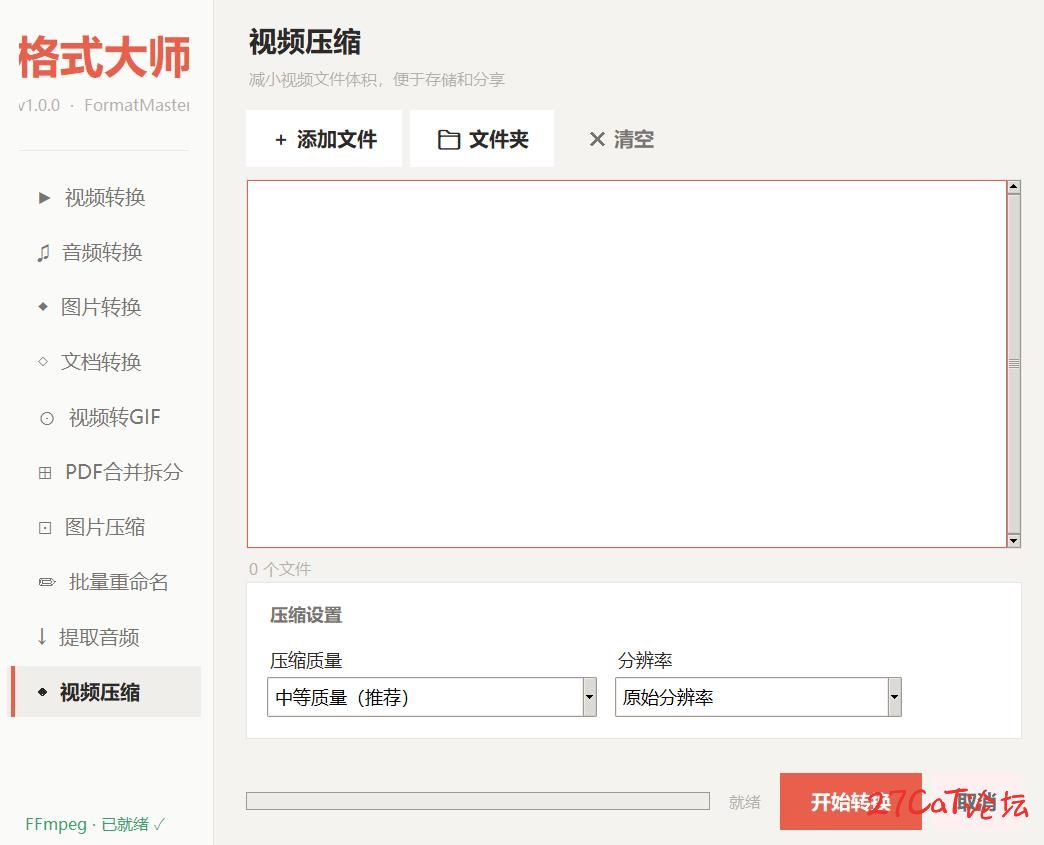Click the 就绪 status label
Image resolution: width=1044 pixels, height=845 pixels.
point(744,802)
